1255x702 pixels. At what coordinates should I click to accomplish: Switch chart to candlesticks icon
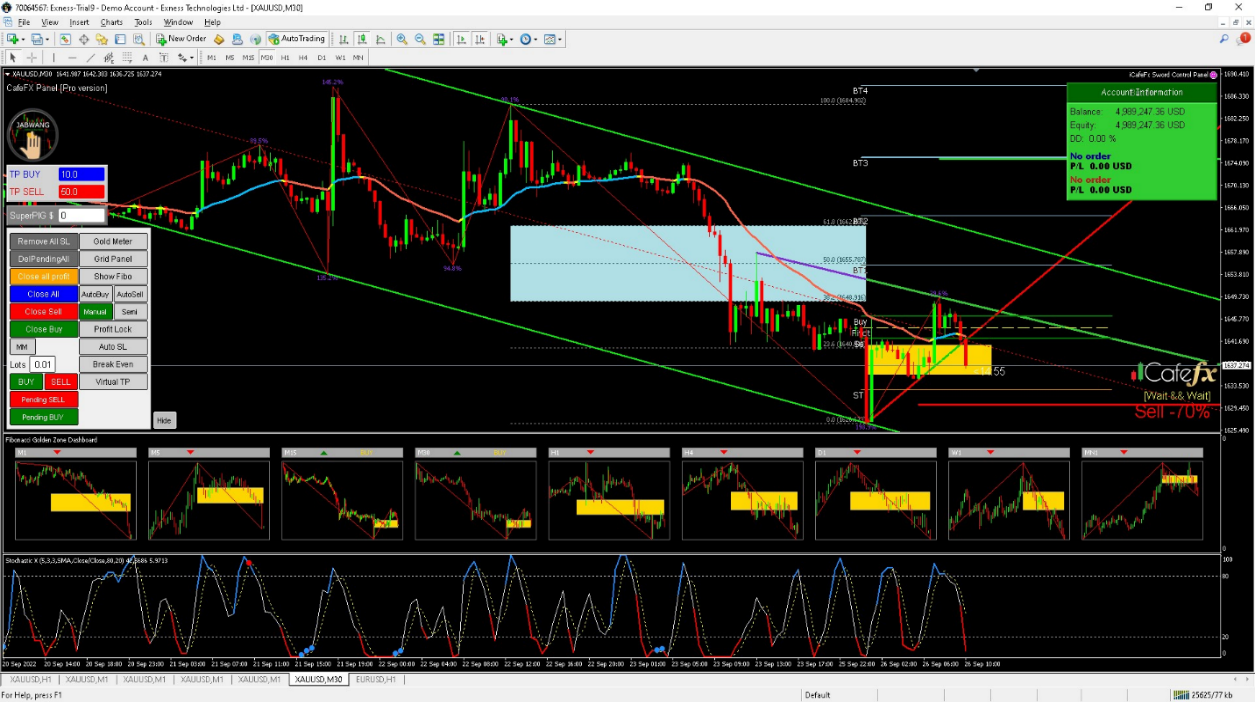coord(361,39)
